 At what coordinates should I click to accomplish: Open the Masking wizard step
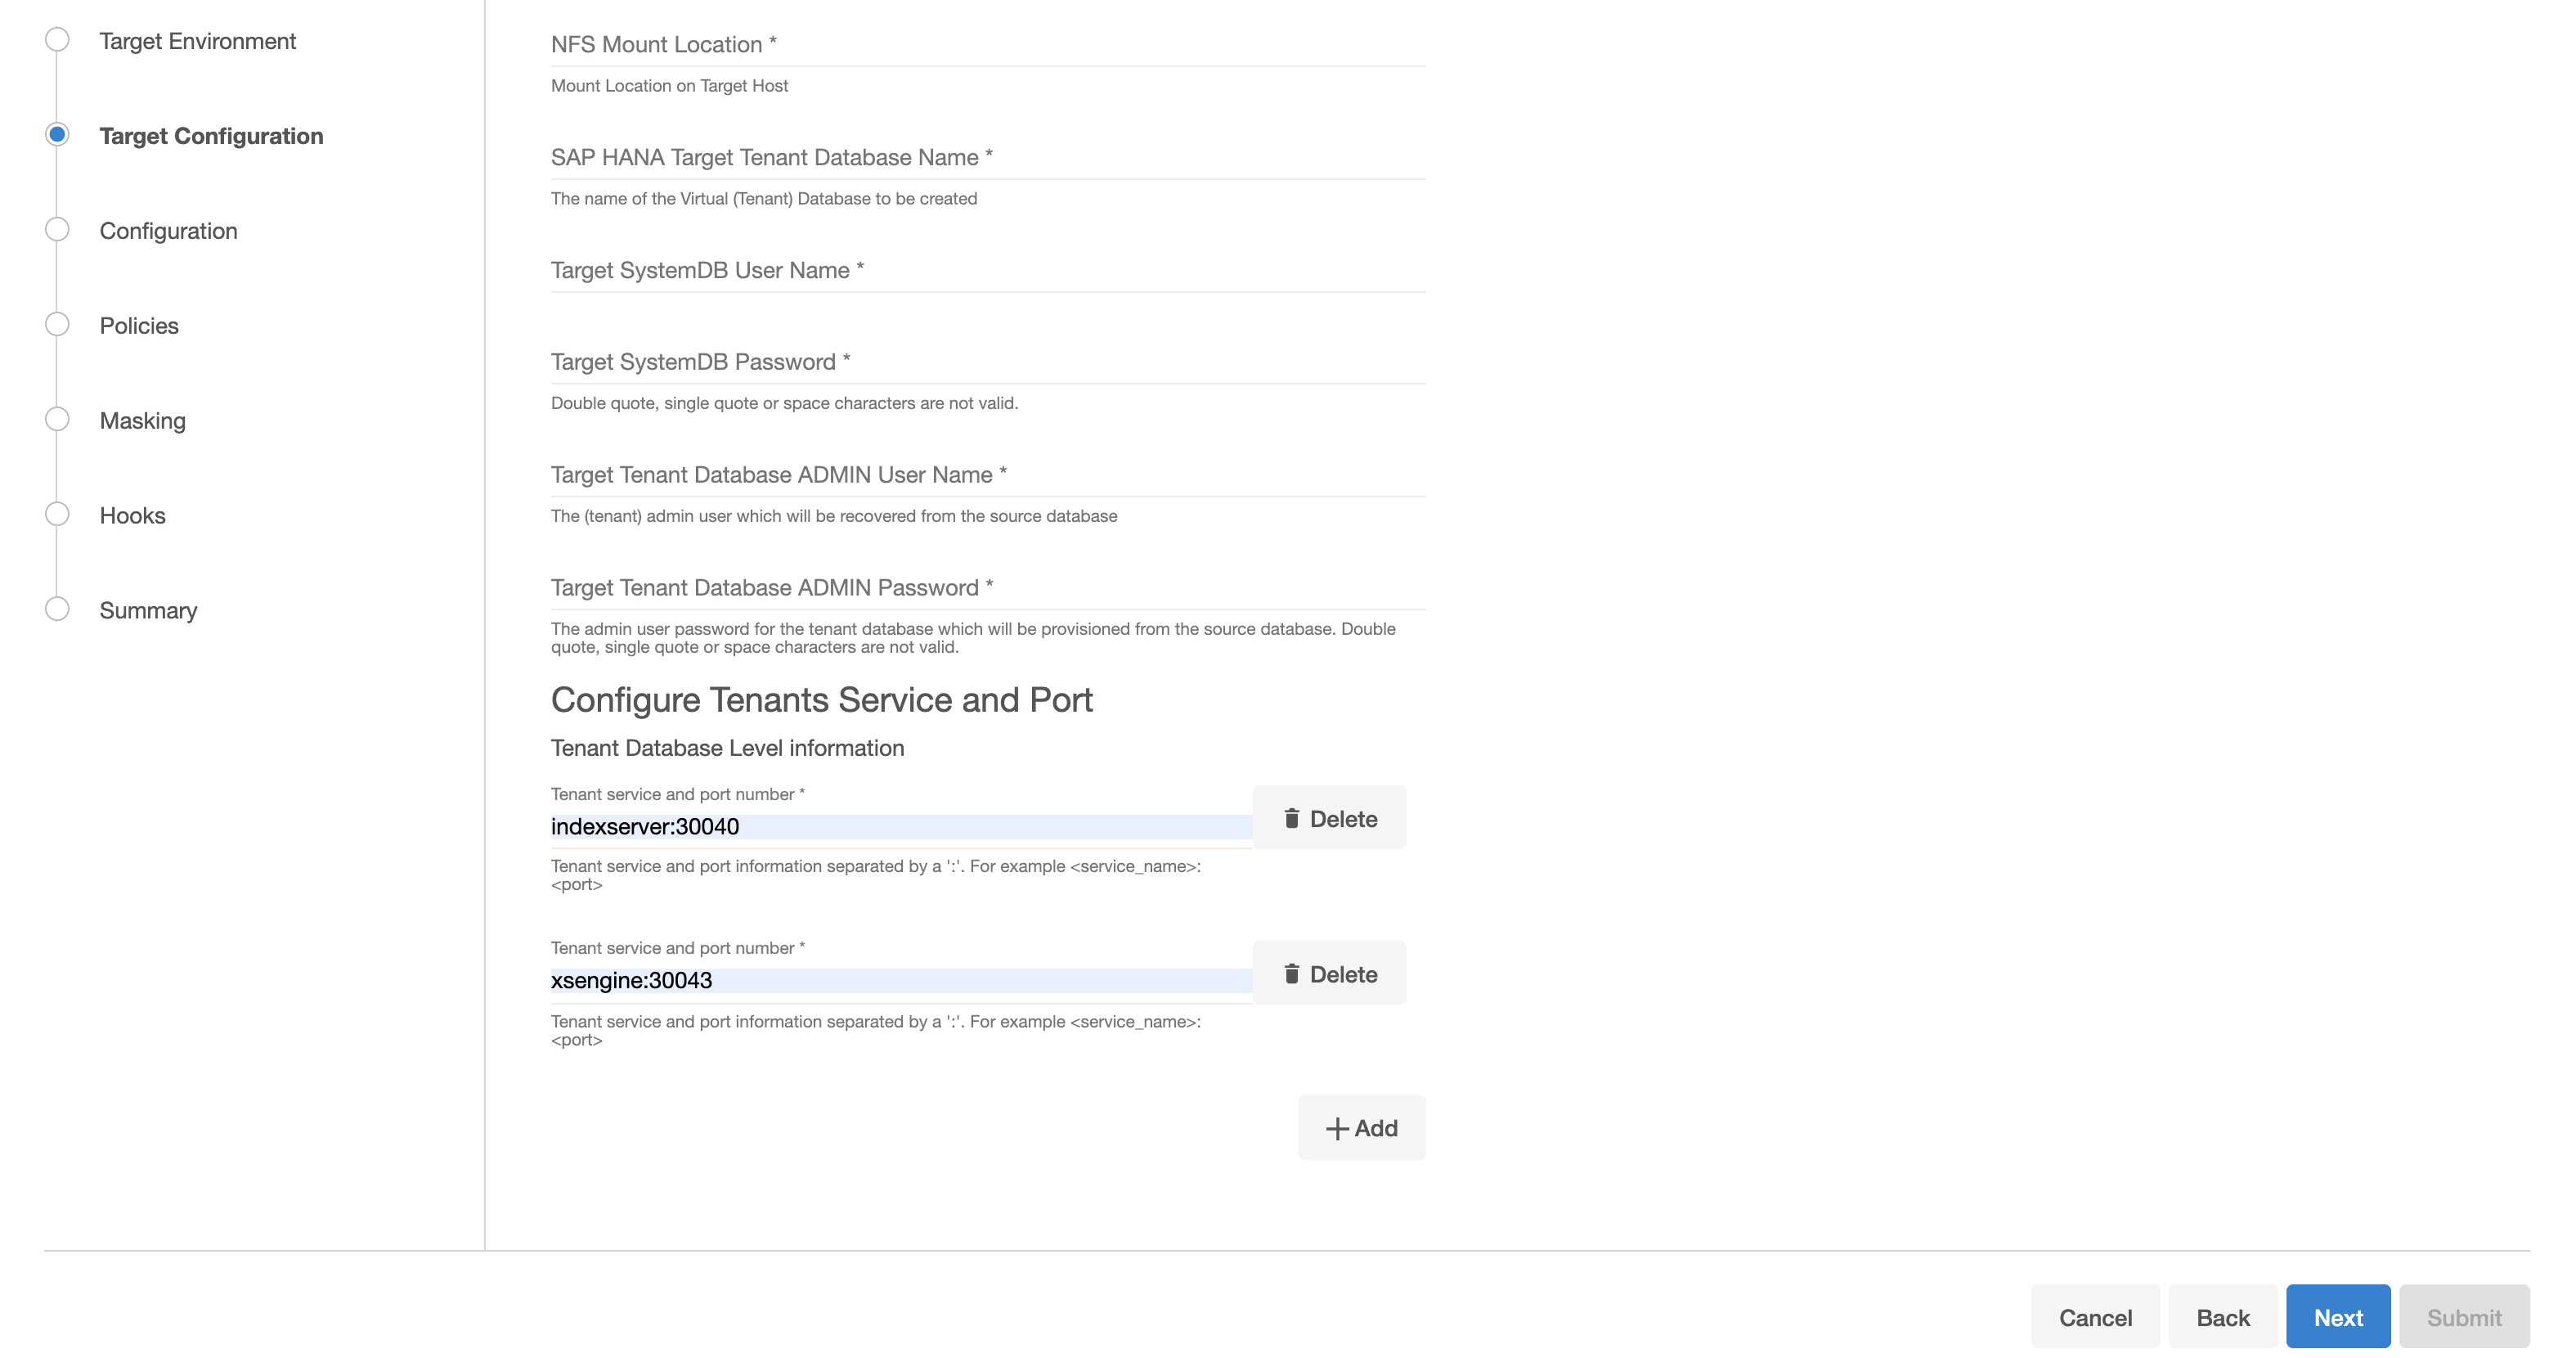click(x=142, y=420)
